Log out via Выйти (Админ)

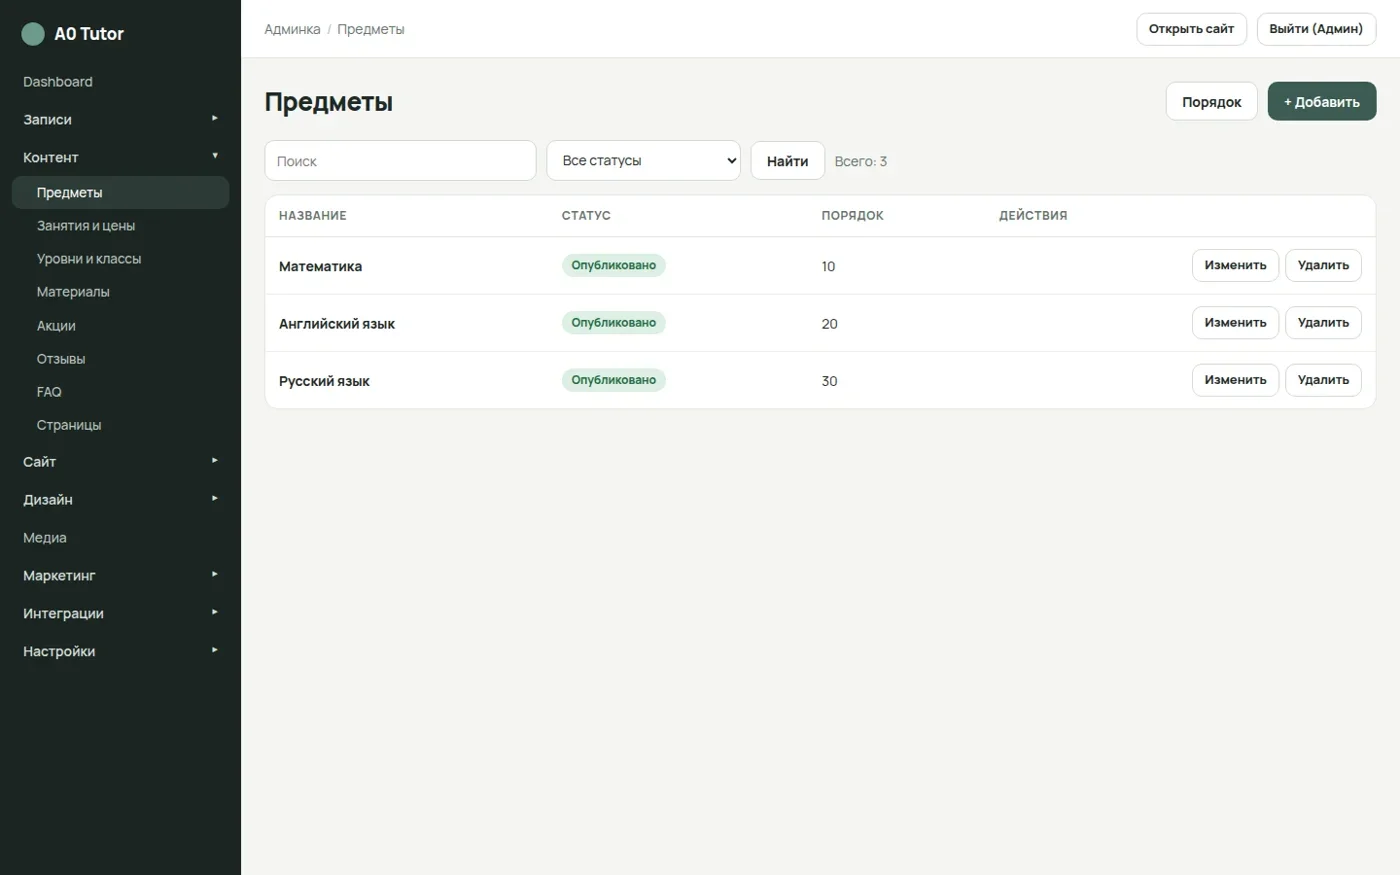(x=1316, y=29)
